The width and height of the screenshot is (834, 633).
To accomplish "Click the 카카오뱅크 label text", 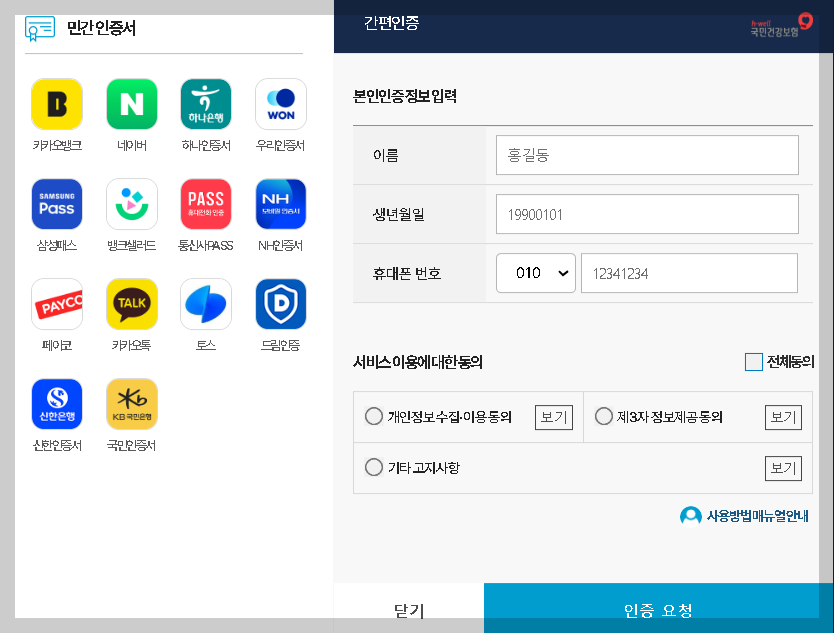I will click(x=57, y=145).
